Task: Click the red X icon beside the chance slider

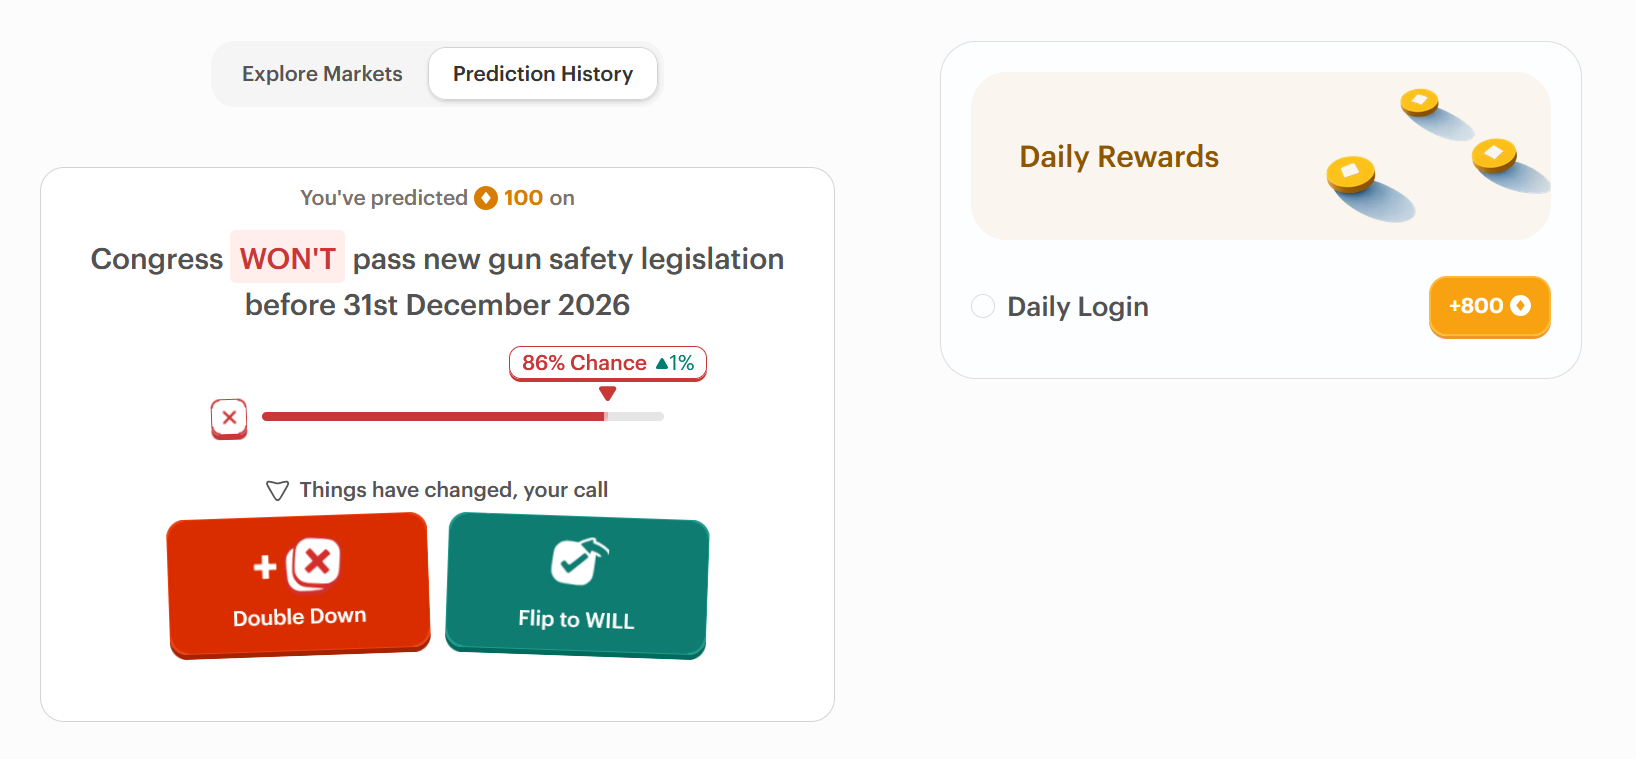Action: click(x=229, y=418)
